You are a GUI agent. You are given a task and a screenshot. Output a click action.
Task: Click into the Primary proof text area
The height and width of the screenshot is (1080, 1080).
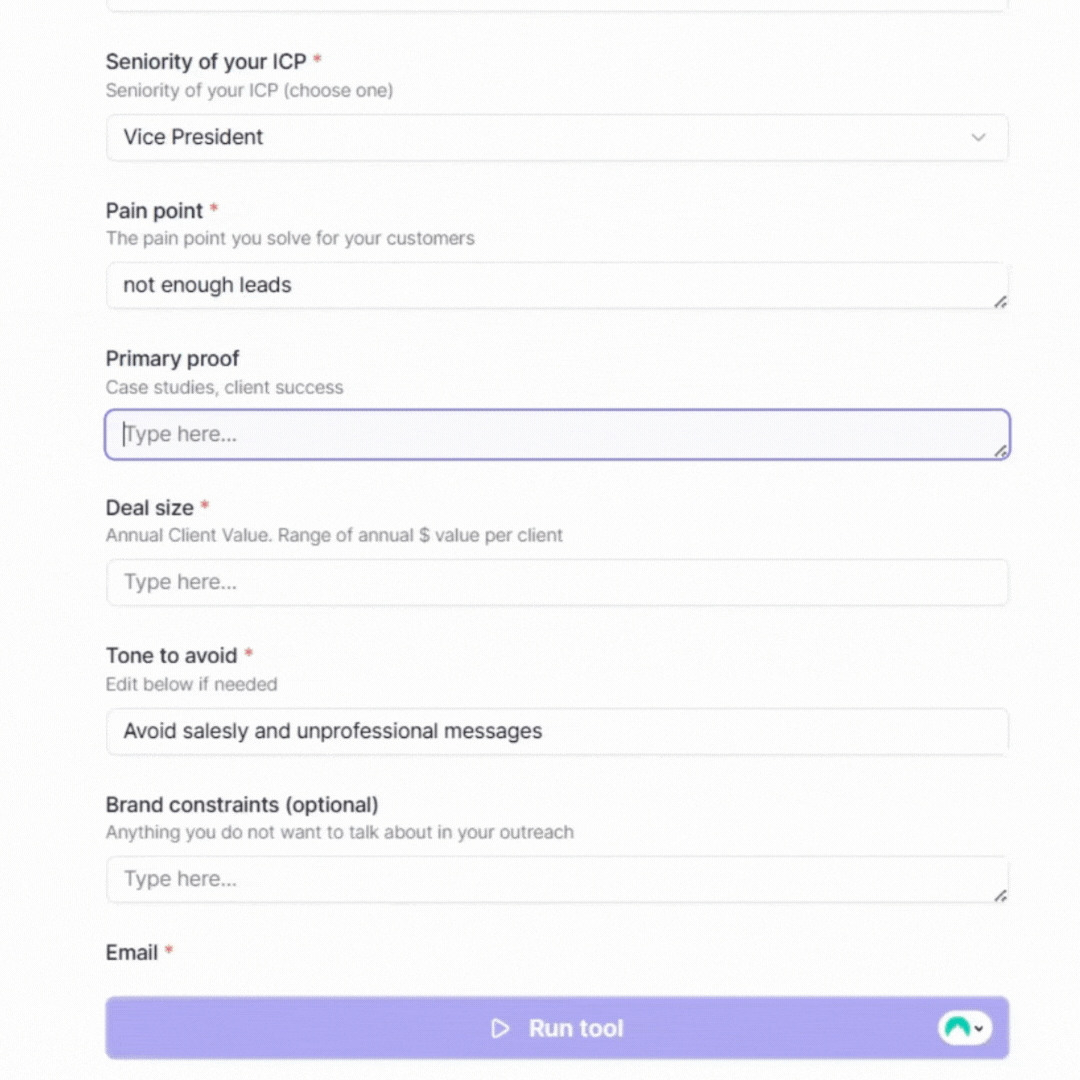(557, 435)
